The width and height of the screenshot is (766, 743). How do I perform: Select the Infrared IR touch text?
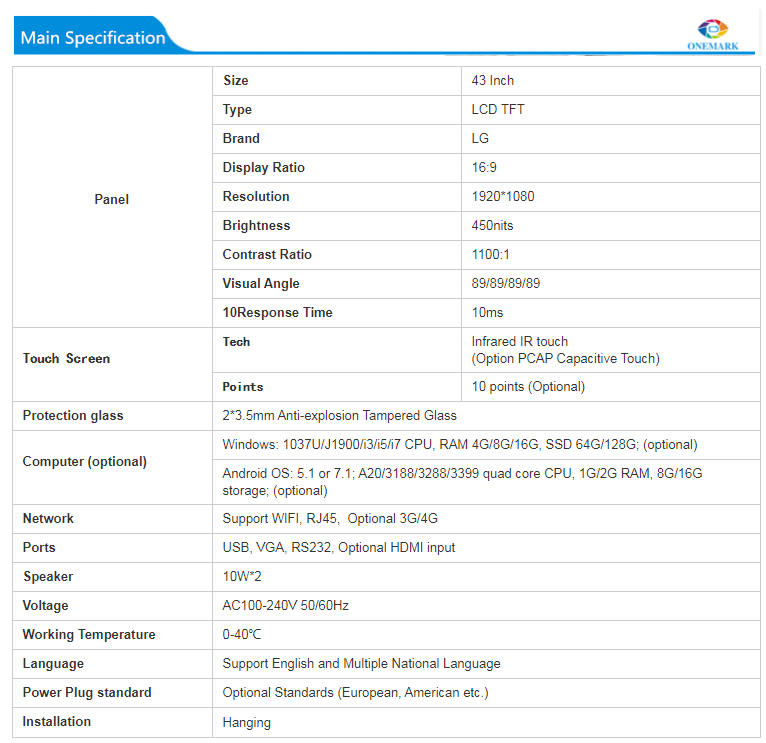click(x=519, y=341)
